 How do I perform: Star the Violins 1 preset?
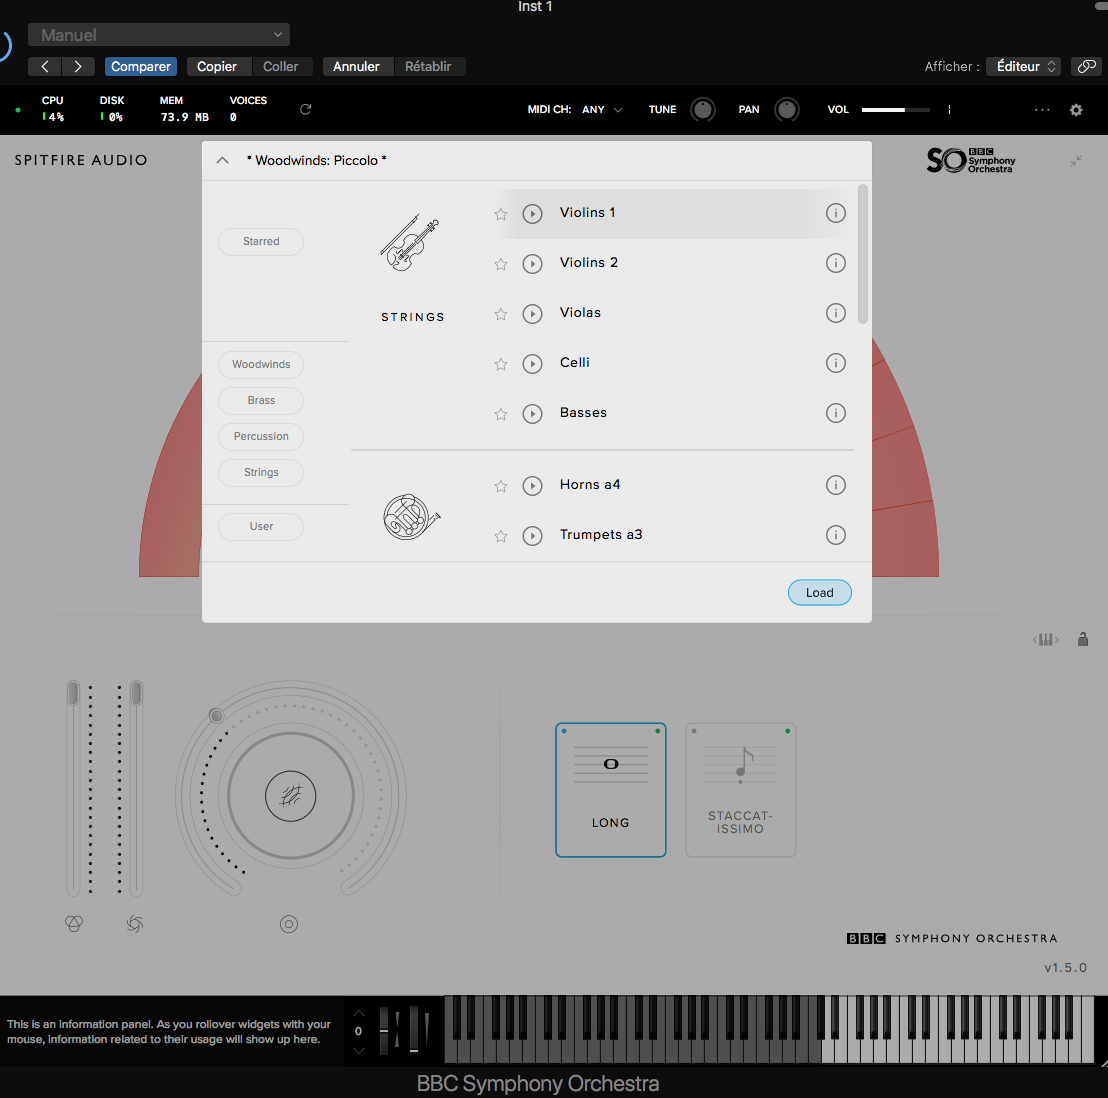point(501,214)
